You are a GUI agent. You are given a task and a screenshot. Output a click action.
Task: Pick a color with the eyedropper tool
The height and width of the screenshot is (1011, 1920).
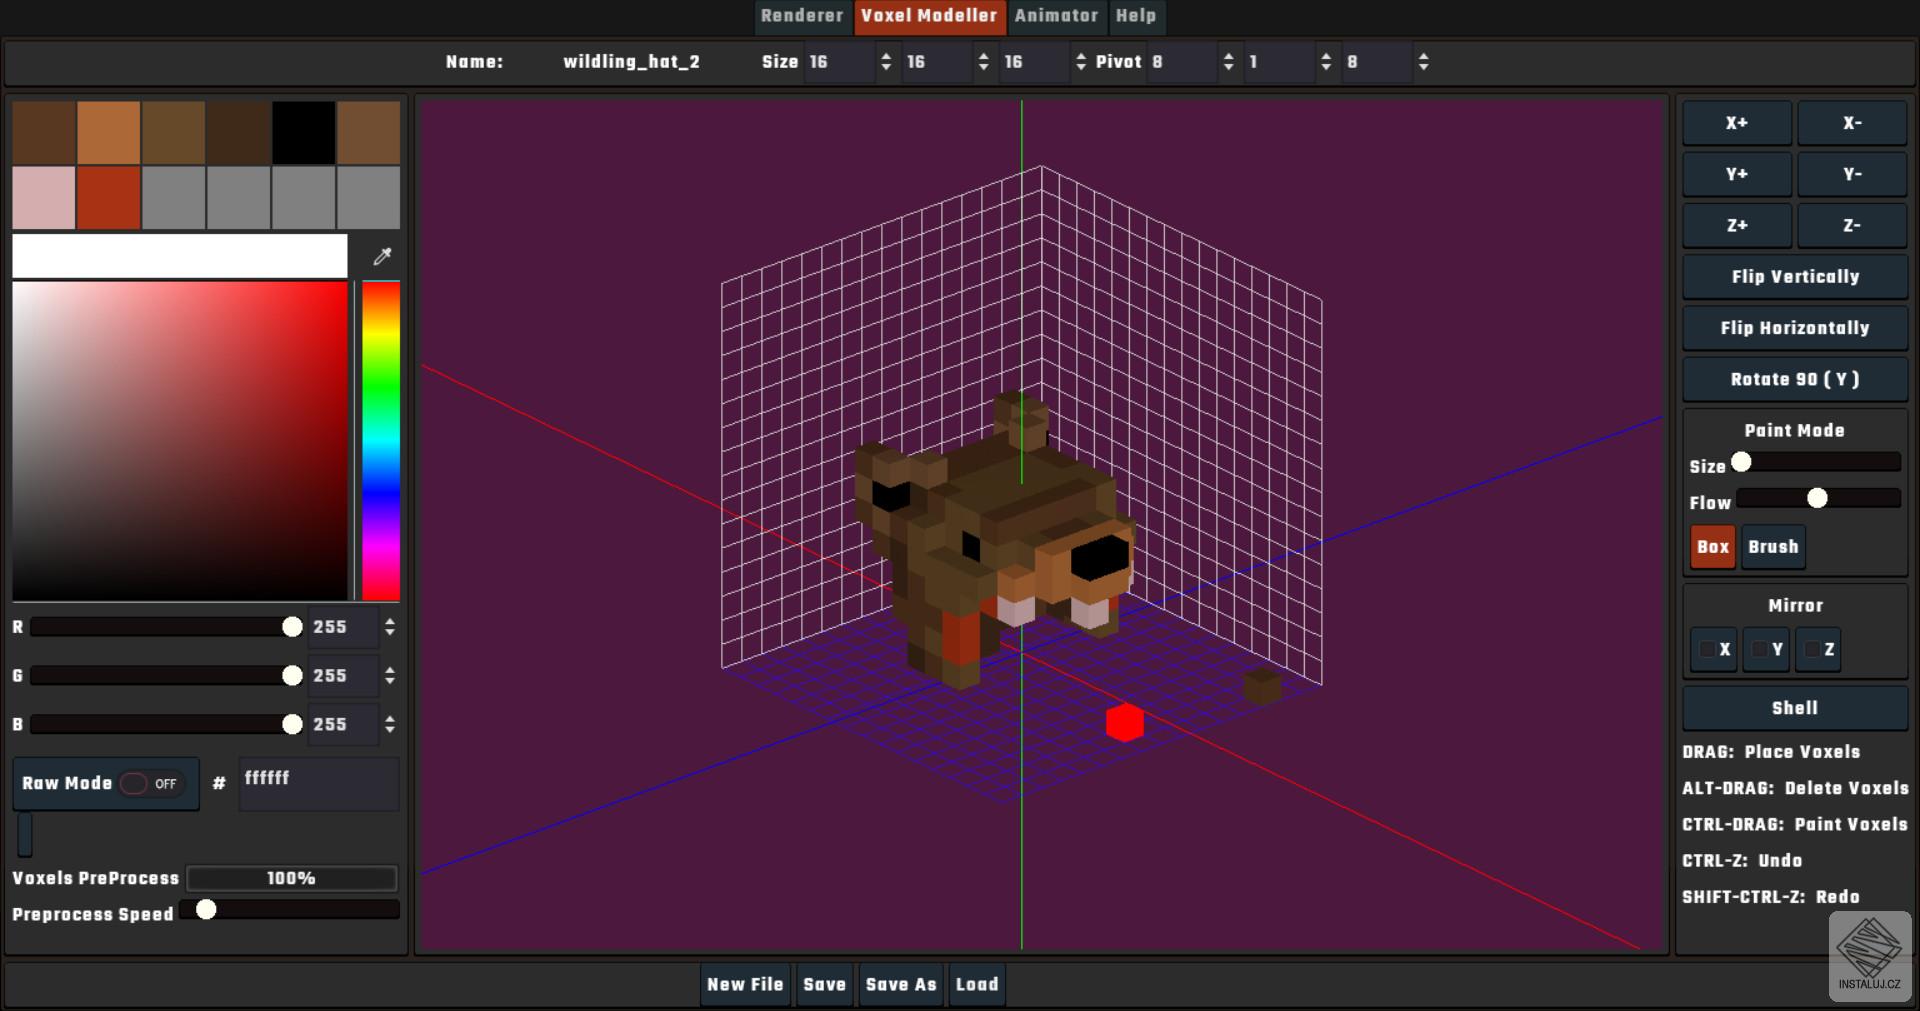point(382,256)
